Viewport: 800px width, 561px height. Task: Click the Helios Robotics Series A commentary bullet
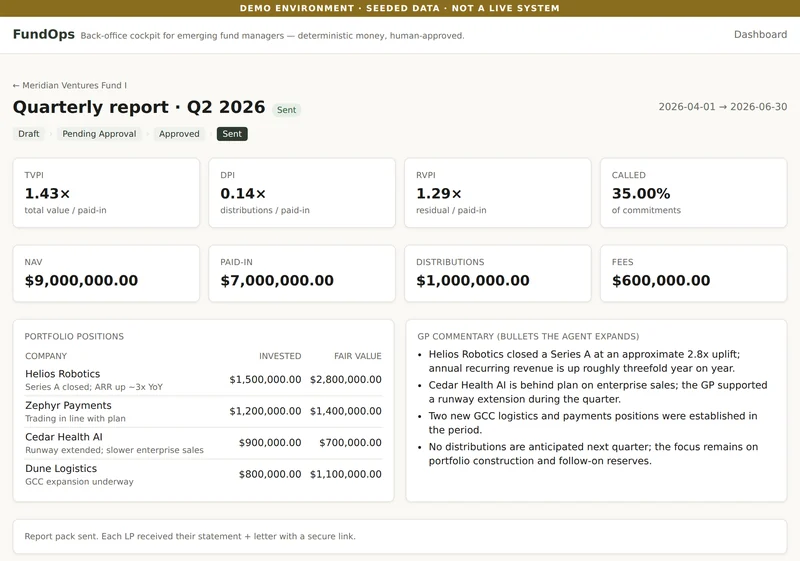point(584,361)
